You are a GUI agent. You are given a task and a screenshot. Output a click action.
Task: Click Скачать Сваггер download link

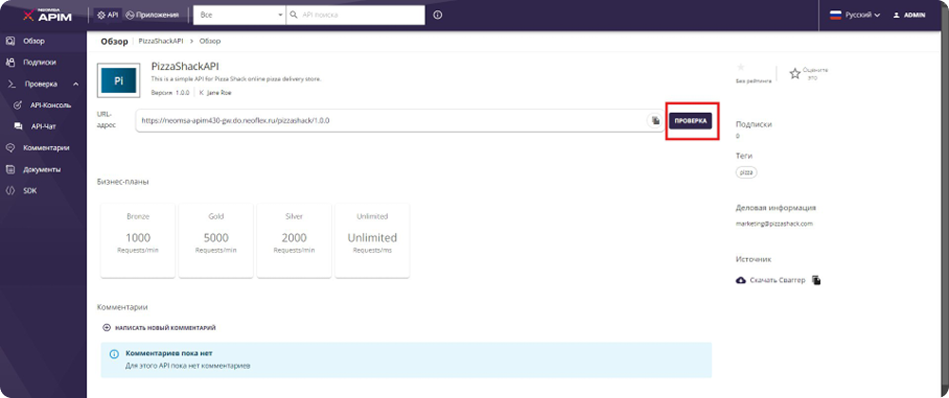point(770,281)
